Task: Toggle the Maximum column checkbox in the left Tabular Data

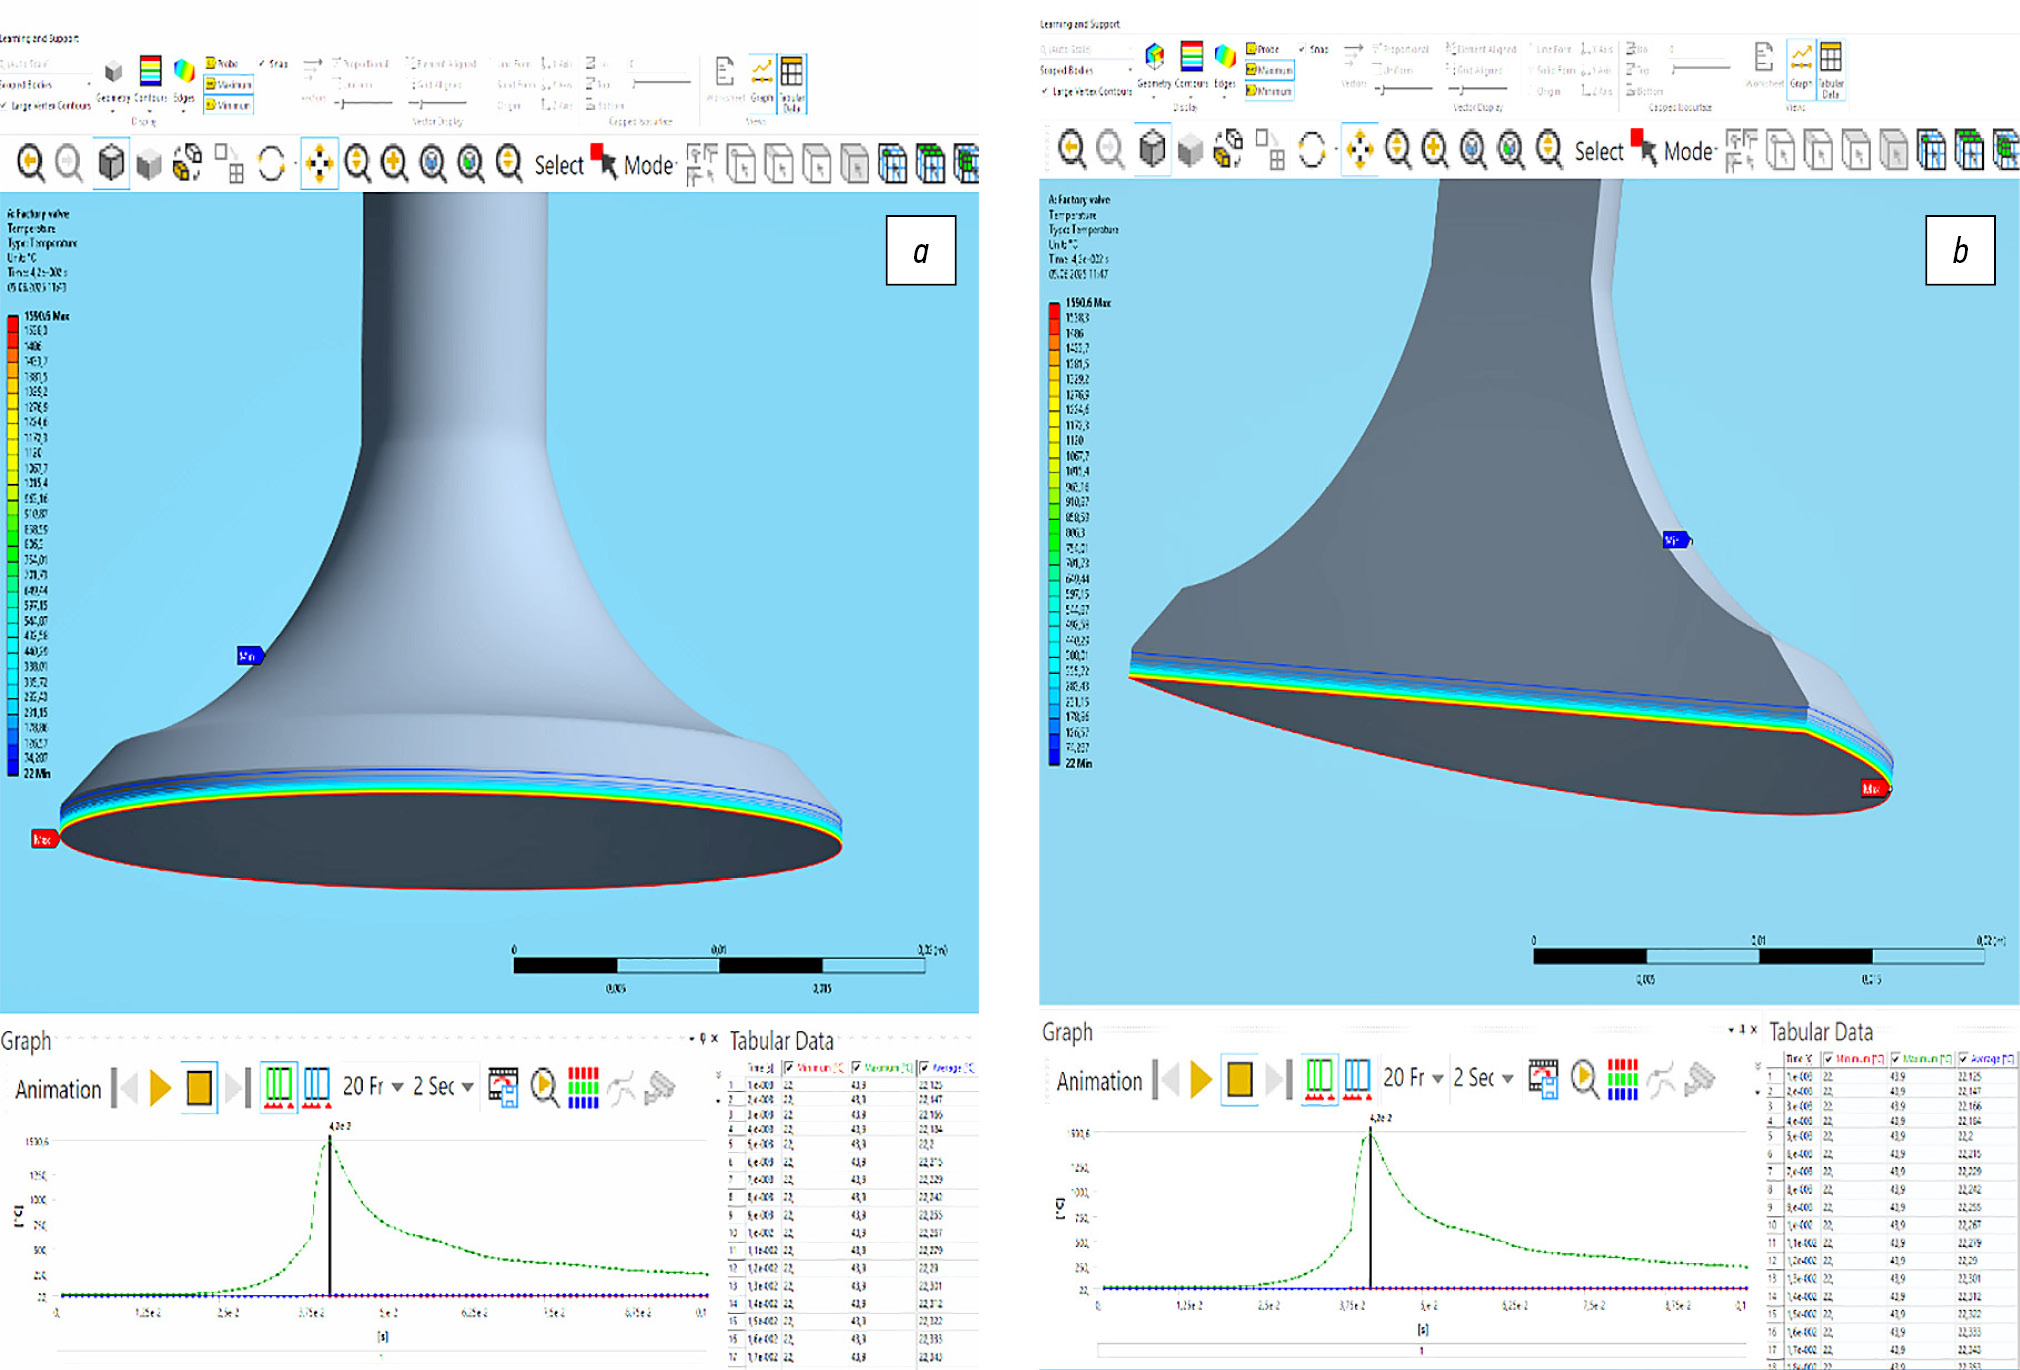Action: [x=857, y=1068]
